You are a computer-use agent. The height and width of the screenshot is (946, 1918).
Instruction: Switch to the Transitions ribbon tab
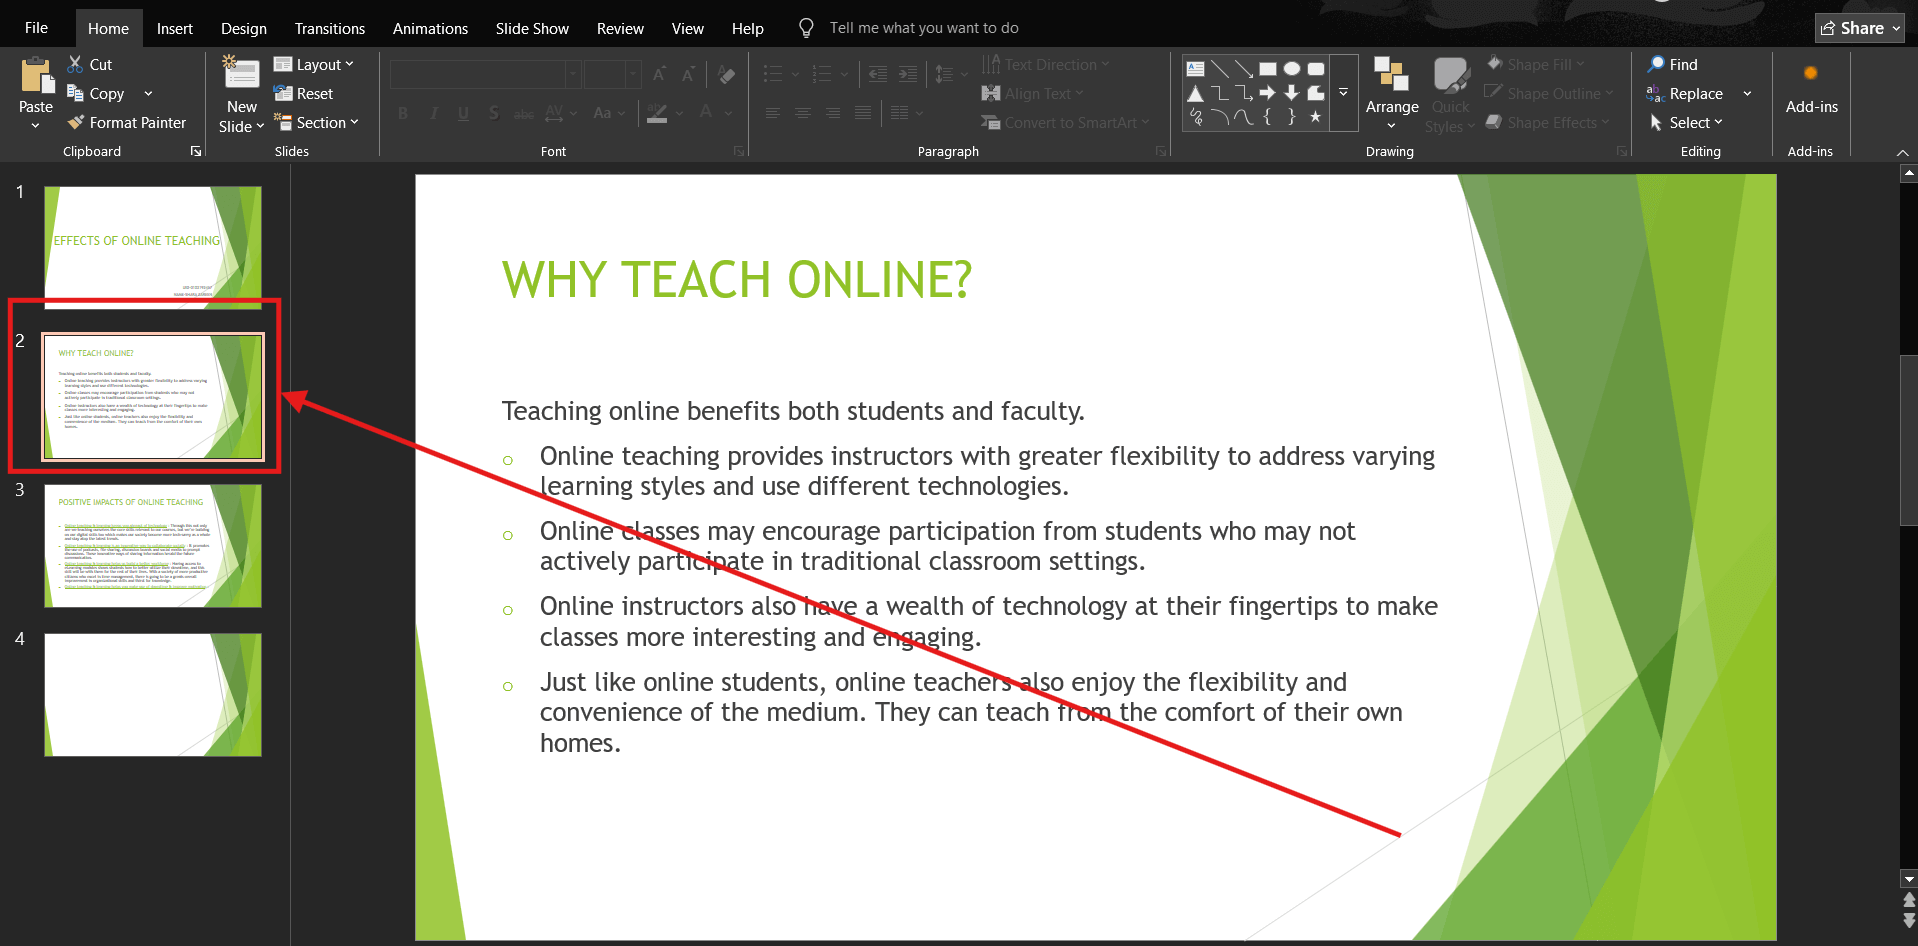point(329,27)
